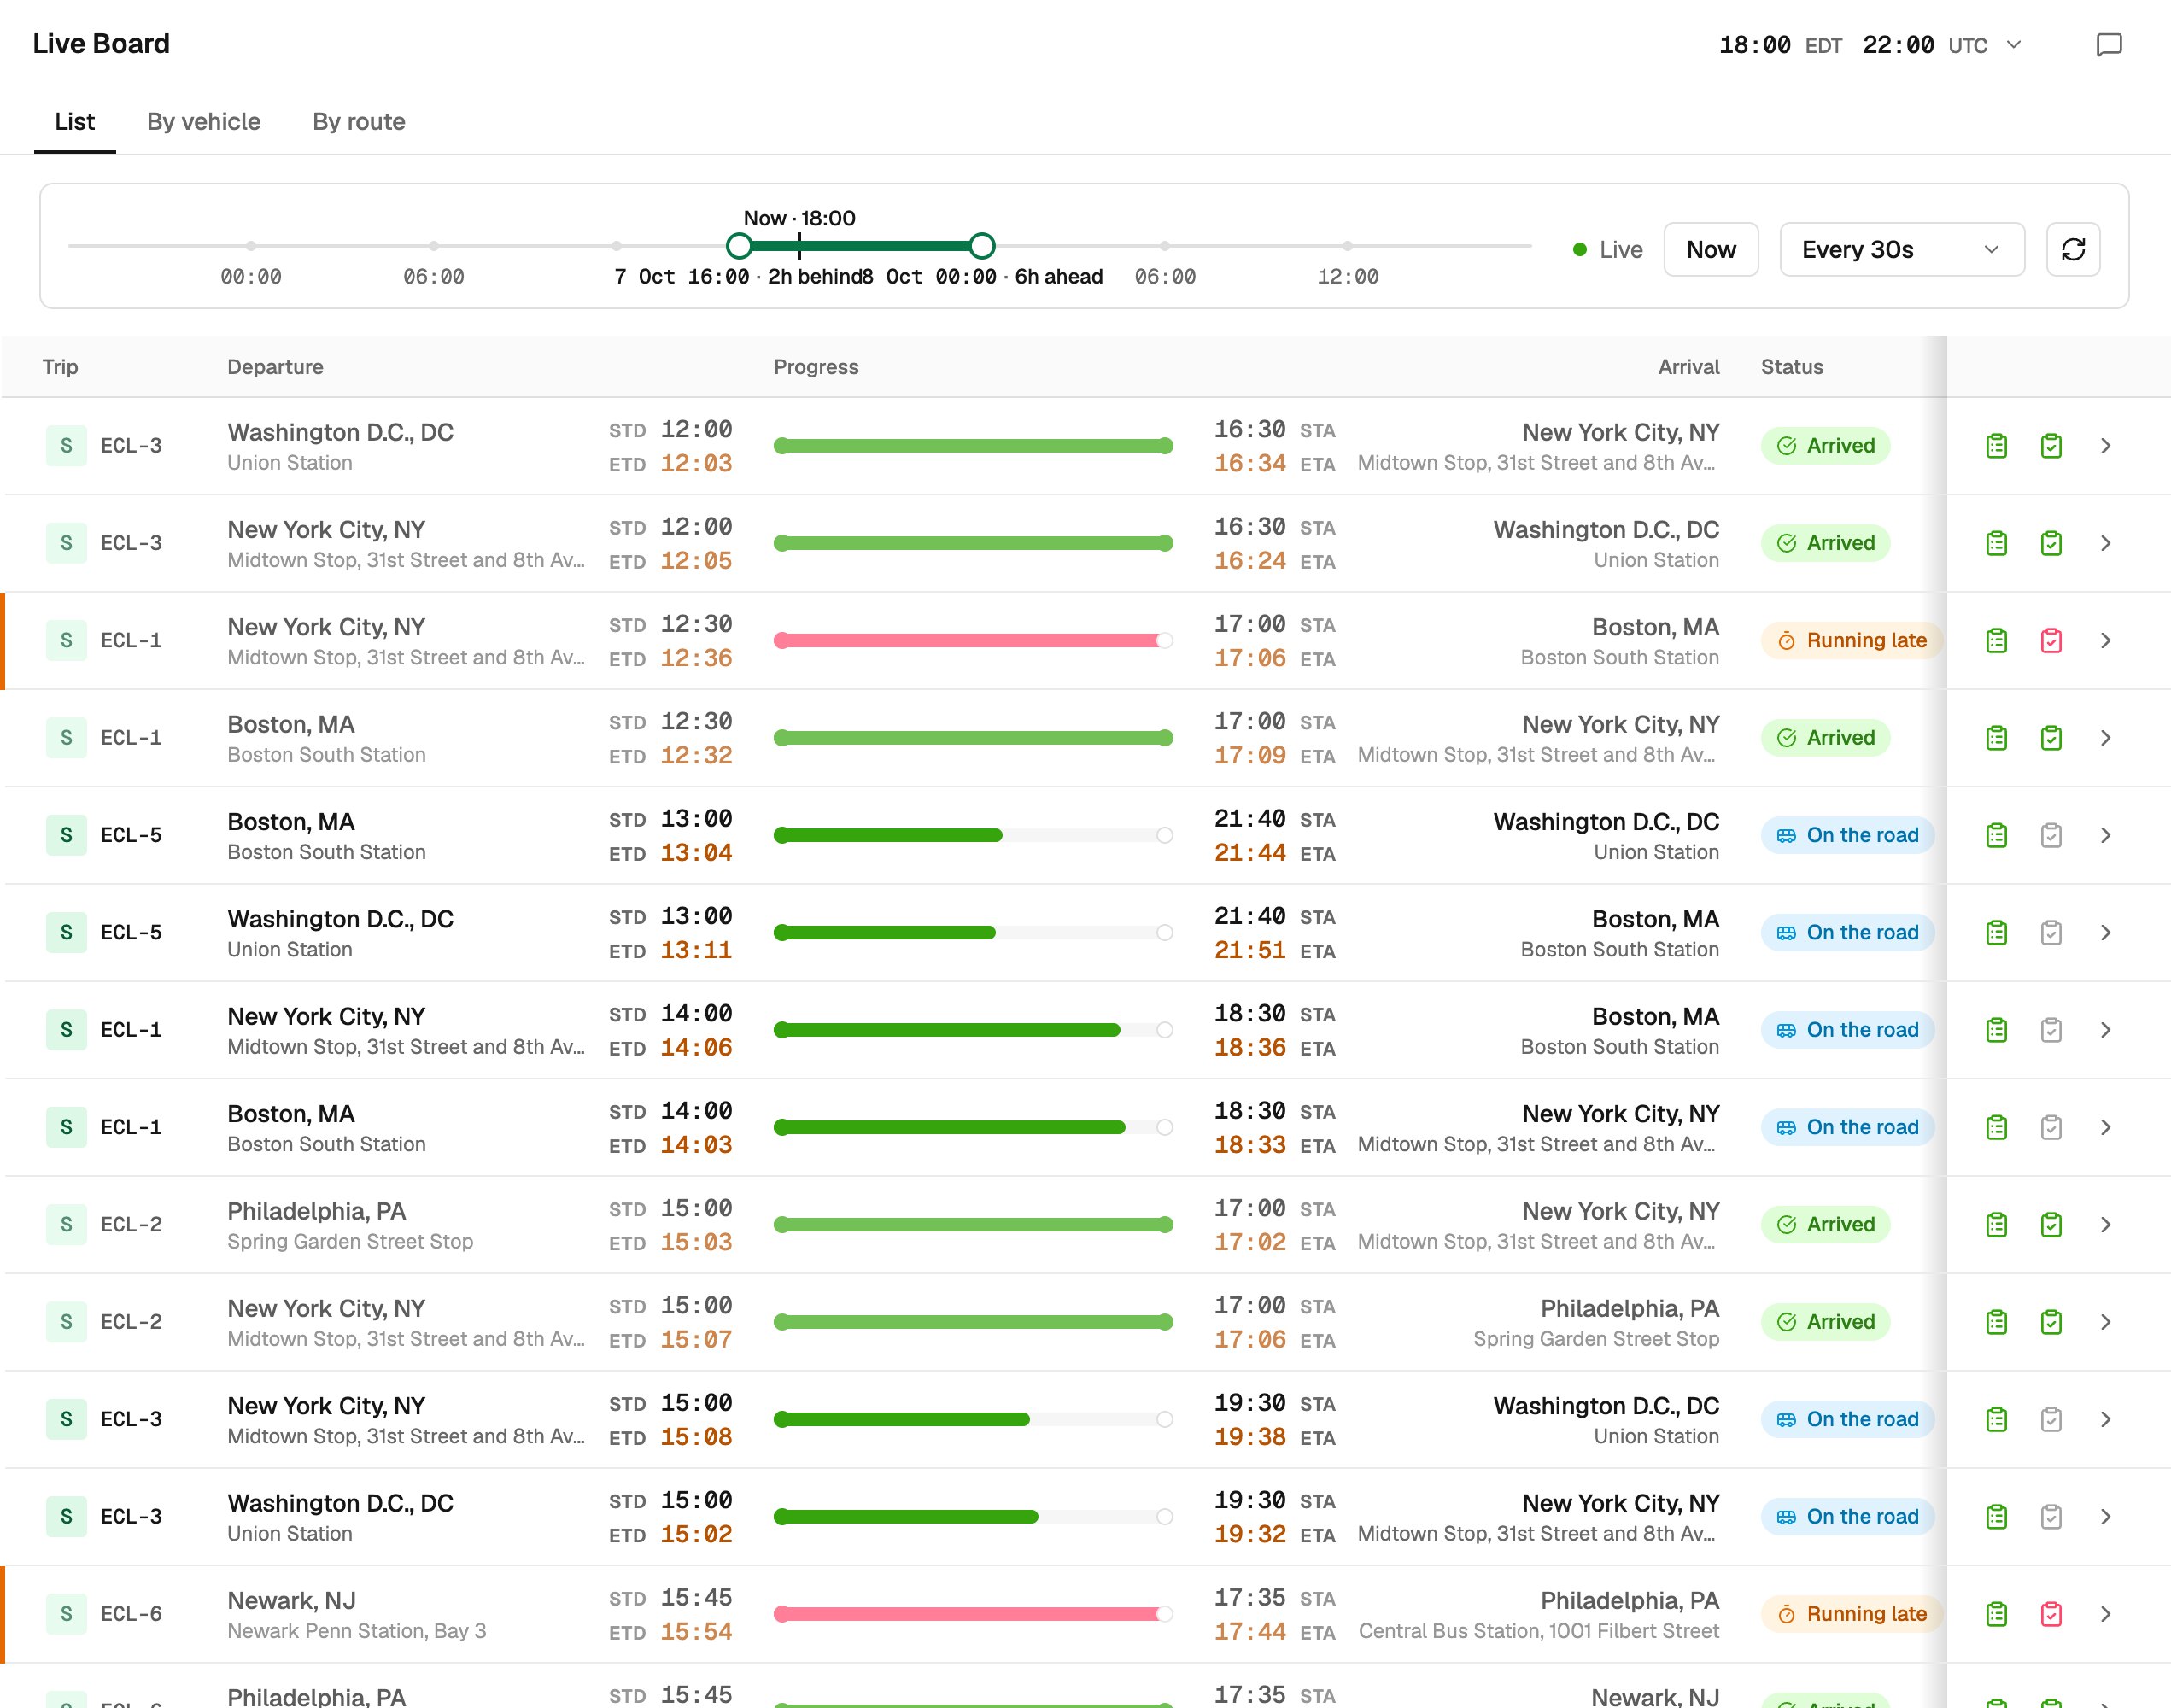Click ETA 21:51 on ECL-5 Washington row
The height and width of the screenshot is (1708, 2171).
pyautogui.click(x=1249, y=951)
